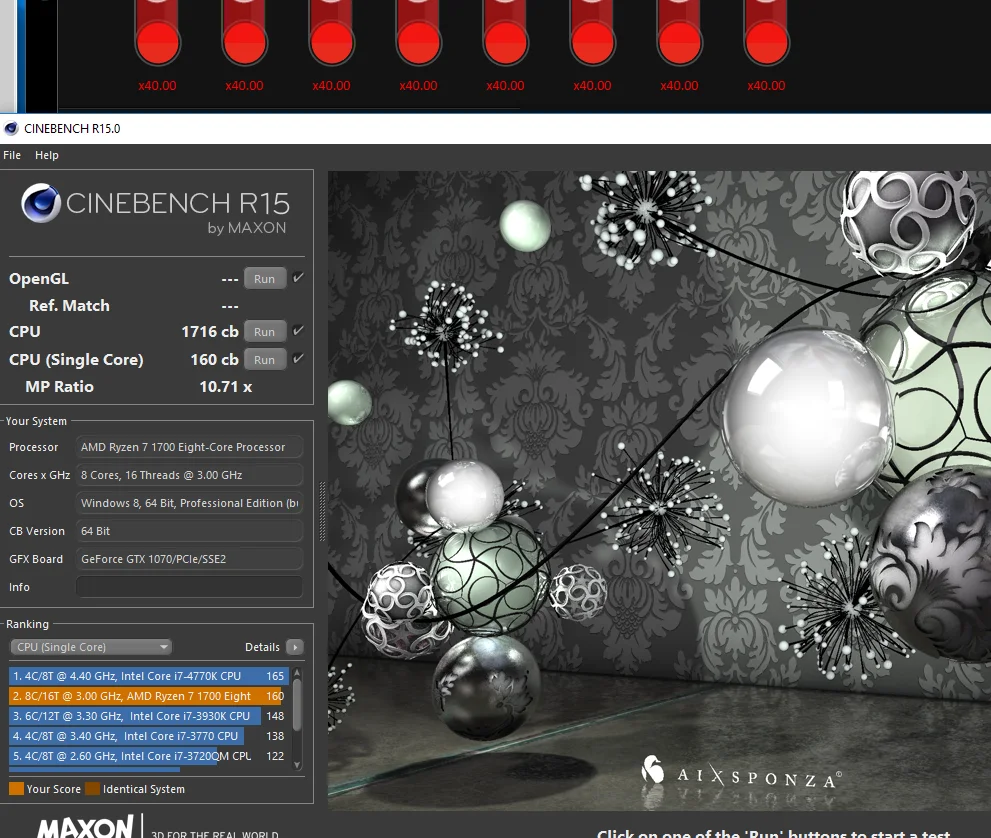This screenshot has height=838, width=991.
Task: Click the orange Your Score swatch
Action: (x=16, y=789)
